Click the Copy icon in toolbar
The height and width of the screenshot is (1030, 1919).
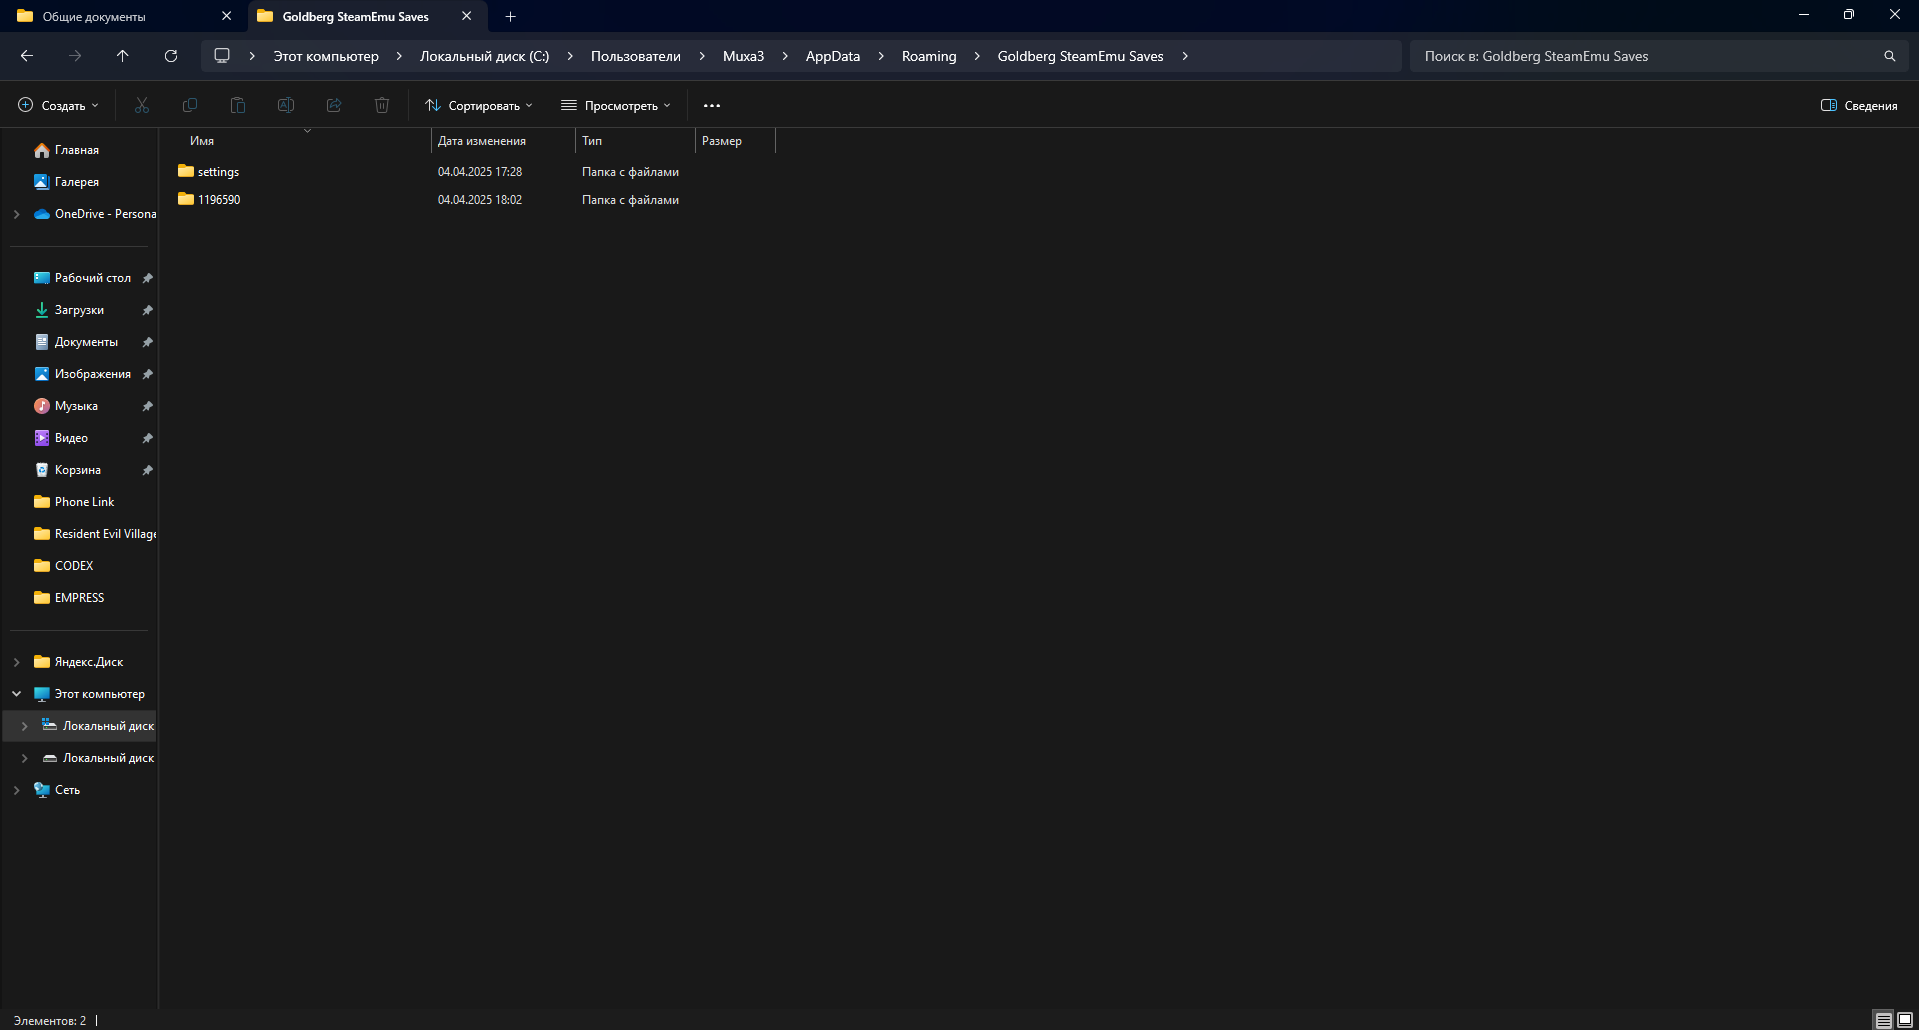point(190,105)
